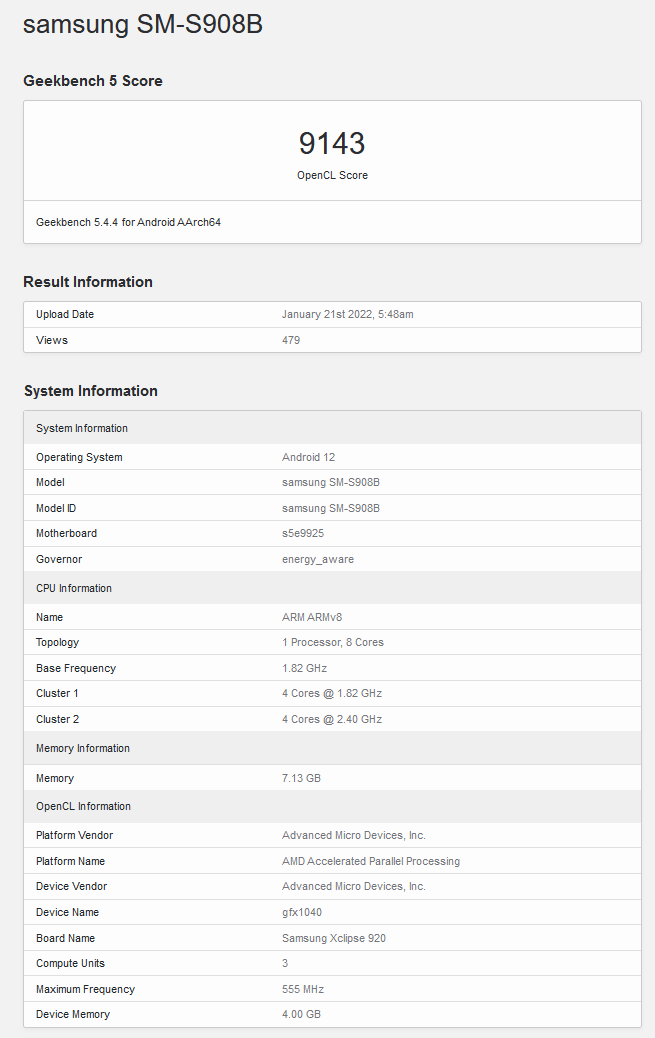Click 'samsung SM-S908B' in the Model ID row

(x=331, y=508)
